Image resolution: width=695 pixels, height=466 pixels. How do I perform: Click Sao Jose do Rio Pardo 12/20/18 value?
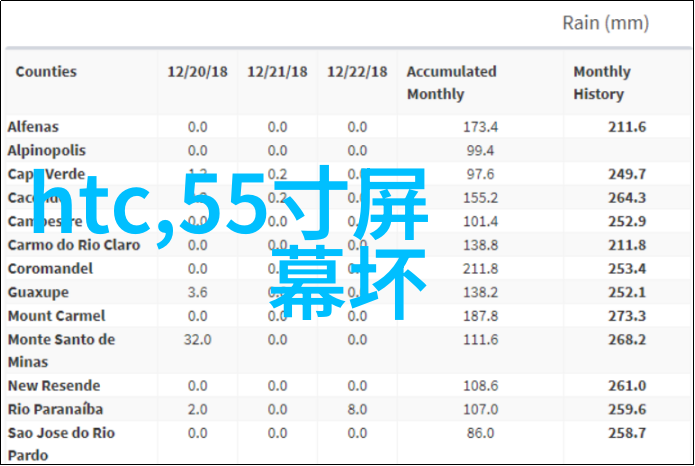click(197, 433)
